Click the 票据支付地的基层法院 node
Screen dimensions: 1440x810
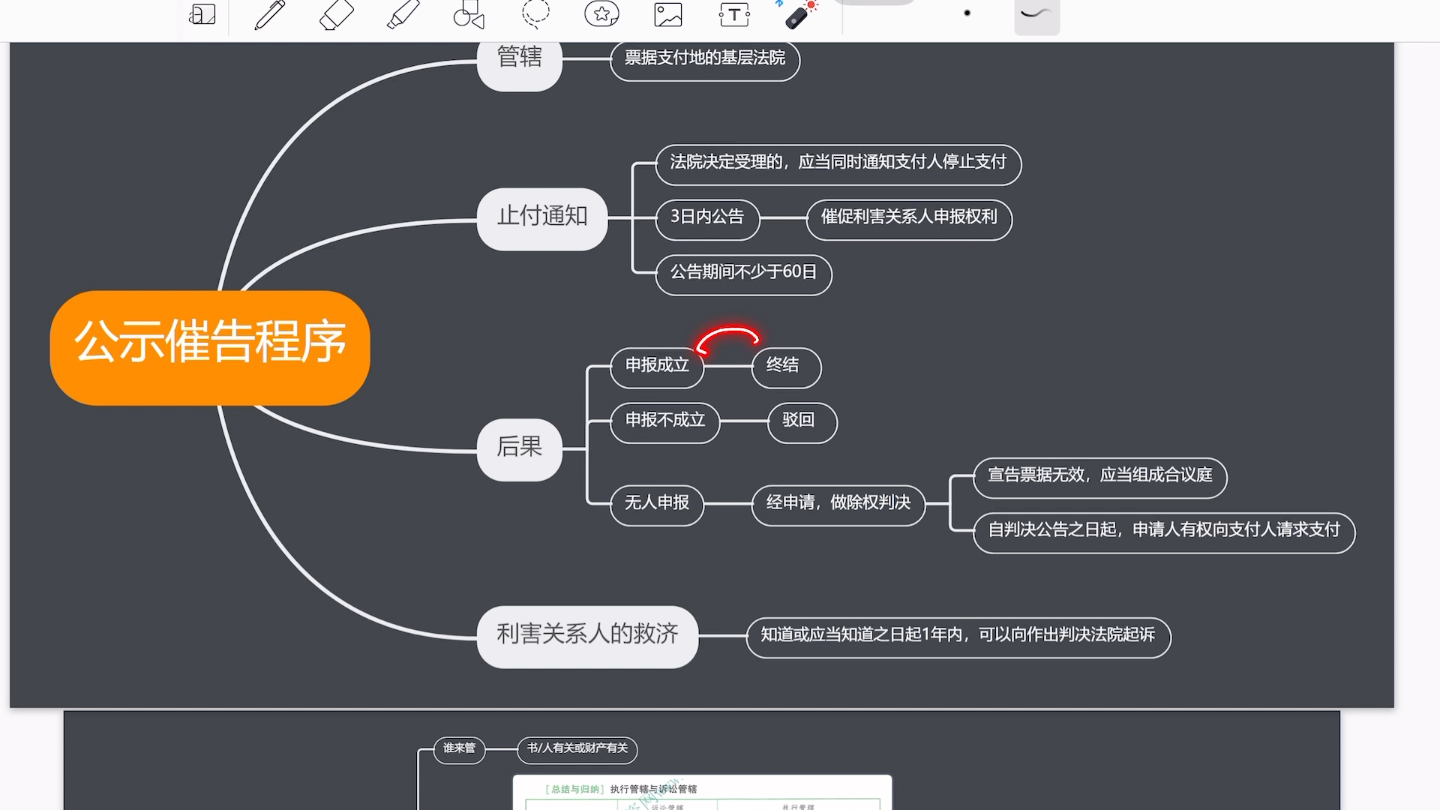click(x=705, y=60)
